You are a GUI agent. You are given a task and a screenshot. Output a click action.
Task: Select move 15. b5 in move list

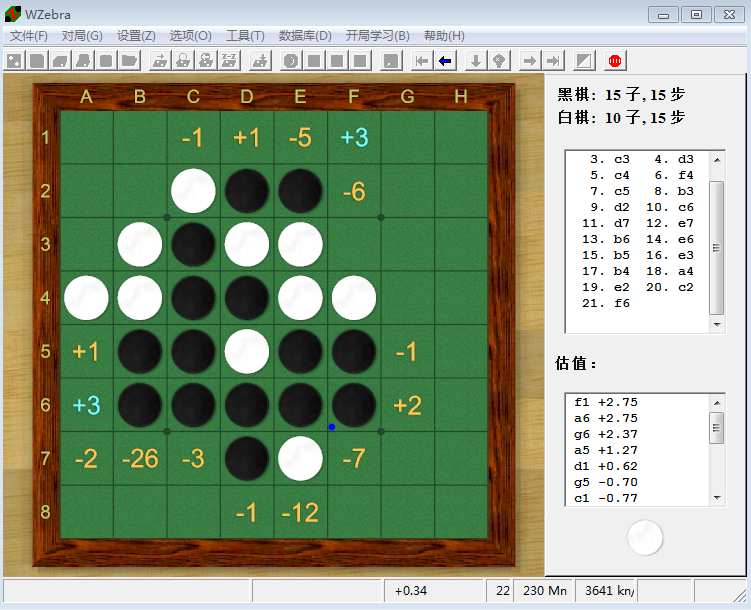tap(606, 255)
